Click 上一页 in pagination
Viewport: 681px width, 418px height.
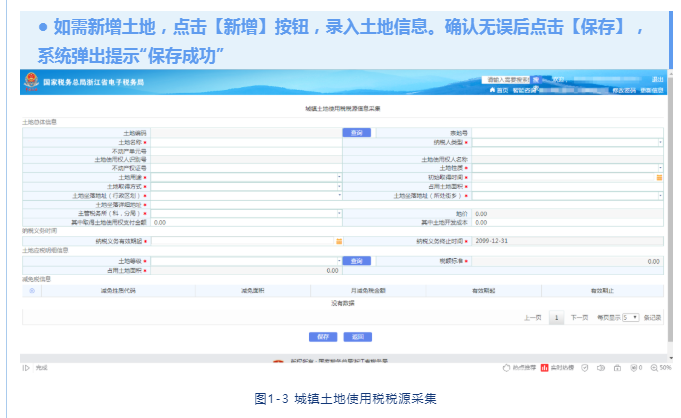point(532,318)
